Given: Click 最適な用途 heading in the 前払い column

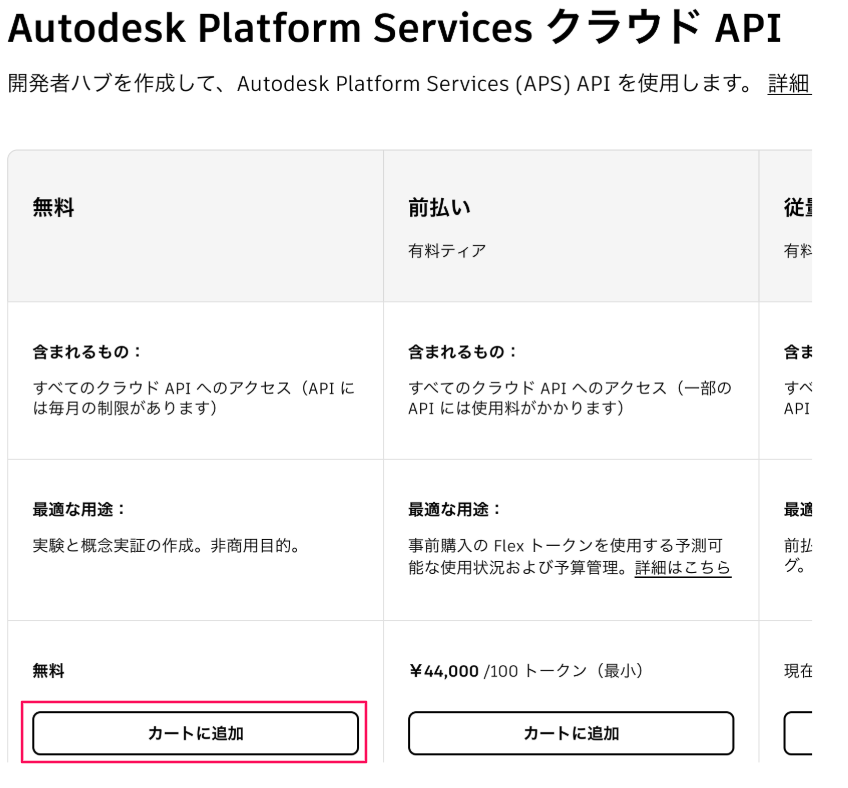Looking at the screenshot, I should 454,509.
